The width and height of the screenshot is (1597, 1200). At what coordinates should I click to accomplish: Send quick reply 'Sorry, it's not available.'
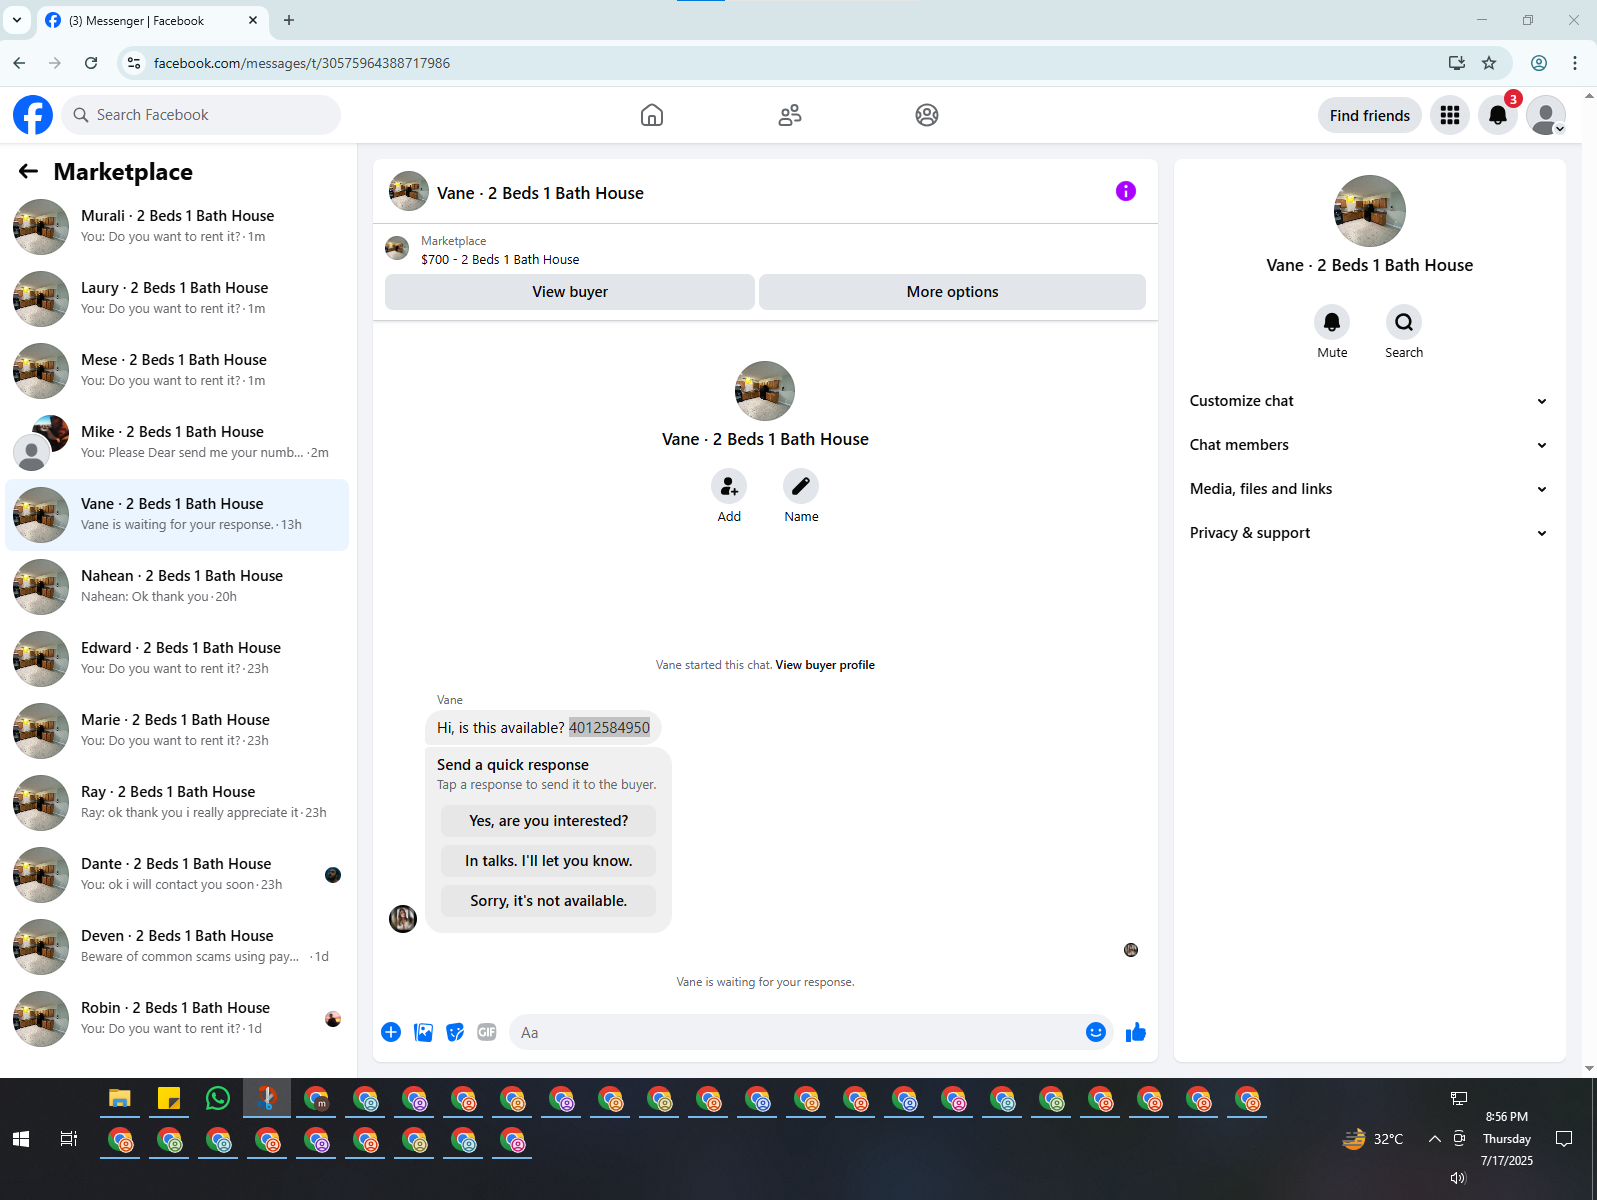click(548, 901)
